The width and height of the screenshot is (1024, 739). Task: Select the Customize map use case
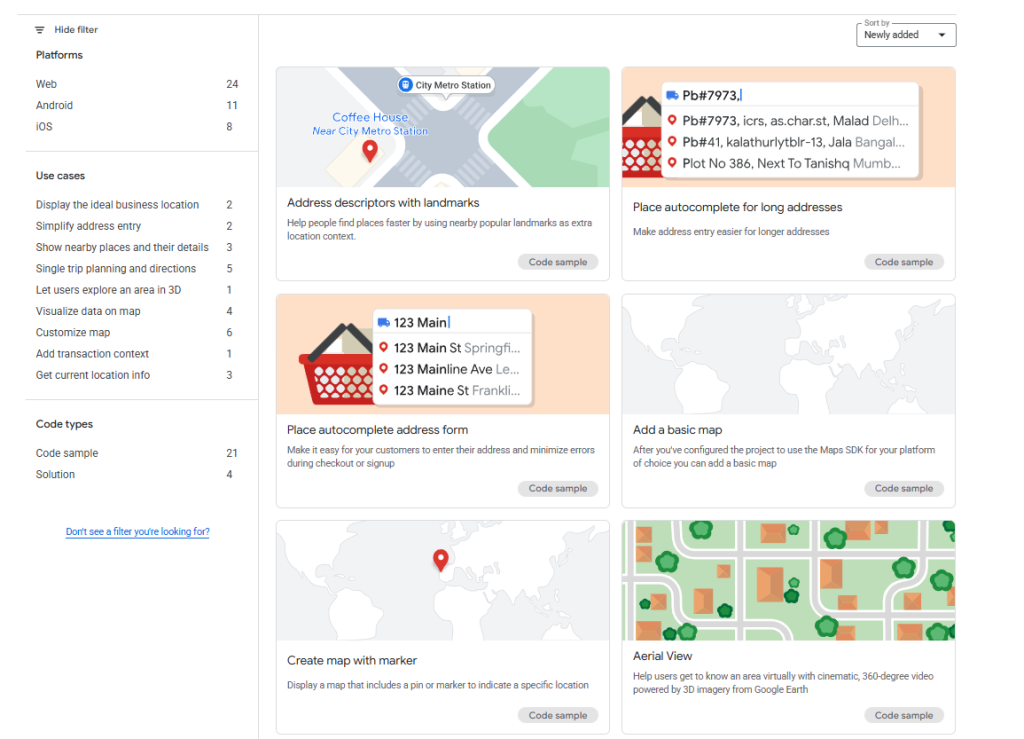73,333
